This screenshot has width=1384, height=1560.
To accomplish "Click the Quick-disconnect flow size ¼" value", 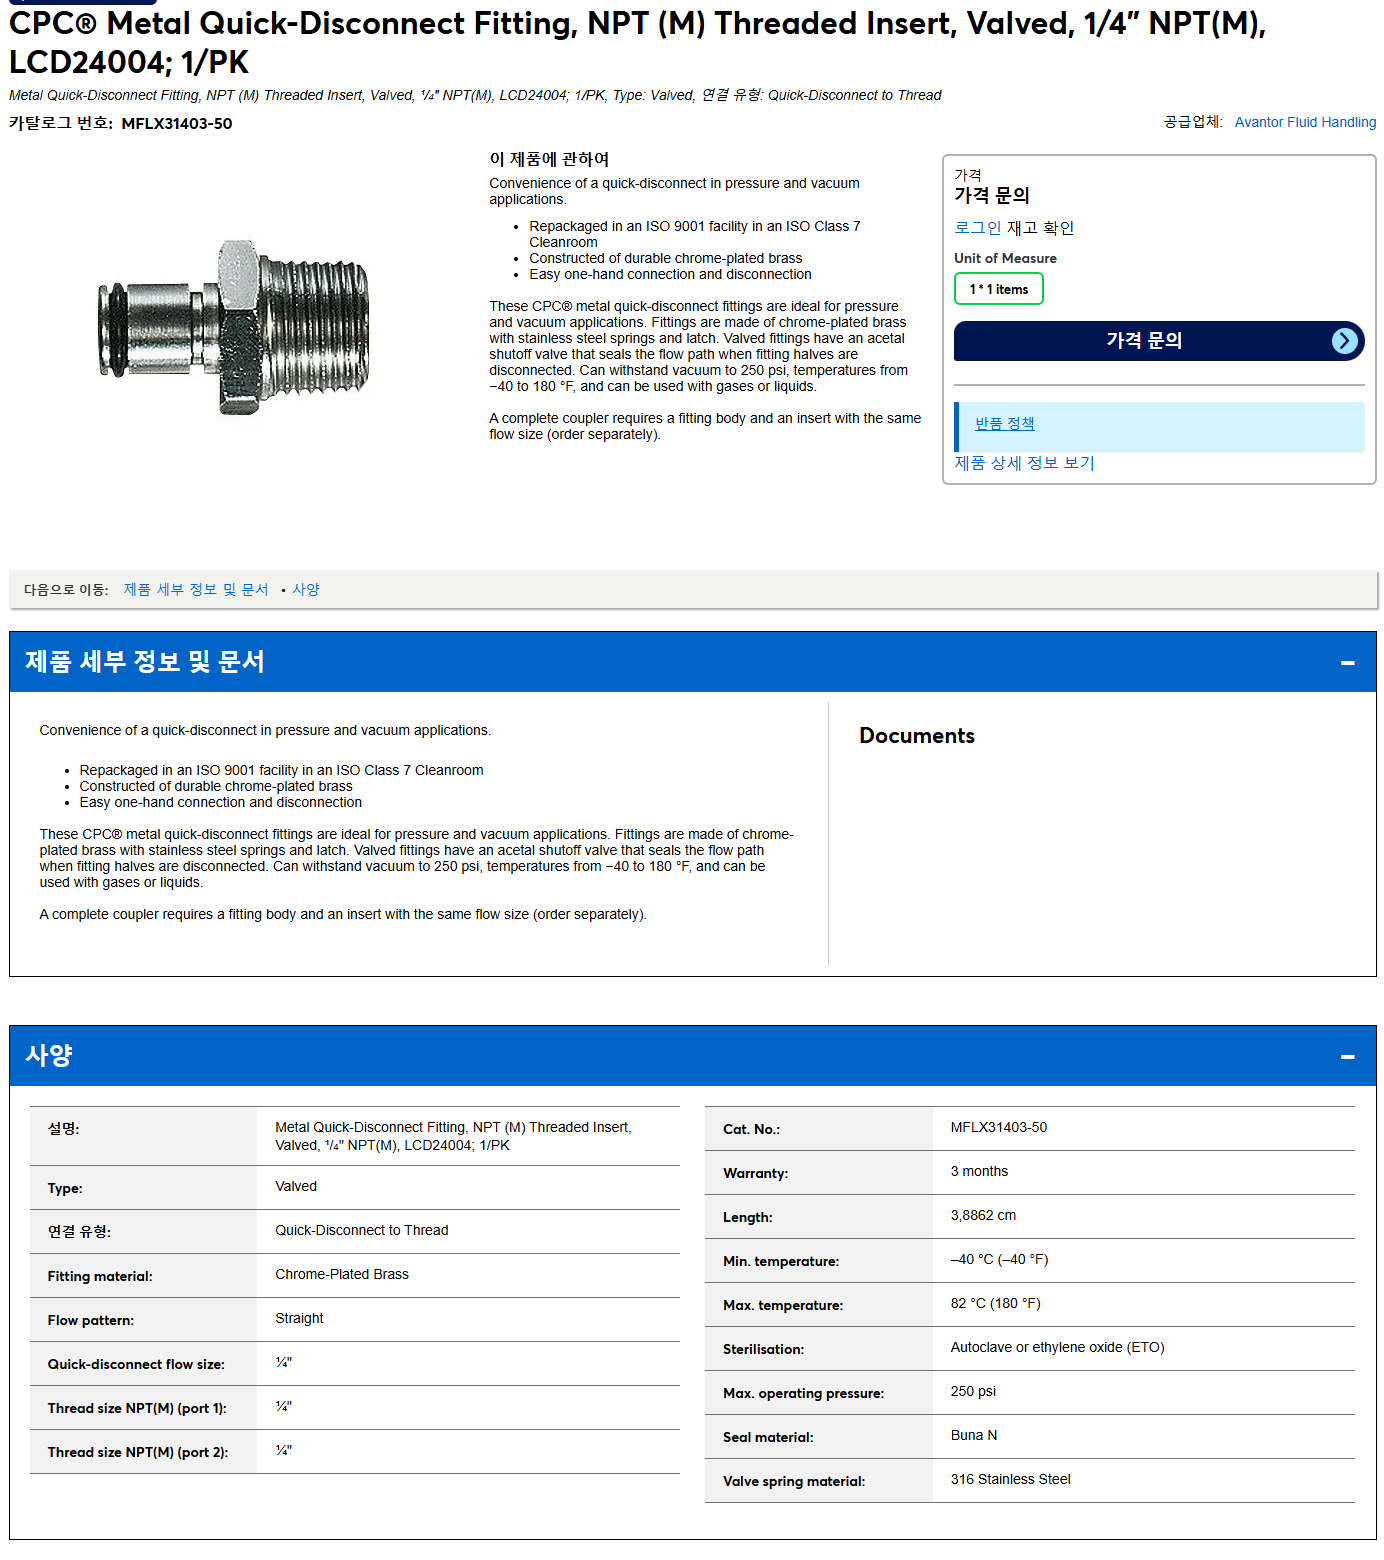I will tap(283, 1362).
